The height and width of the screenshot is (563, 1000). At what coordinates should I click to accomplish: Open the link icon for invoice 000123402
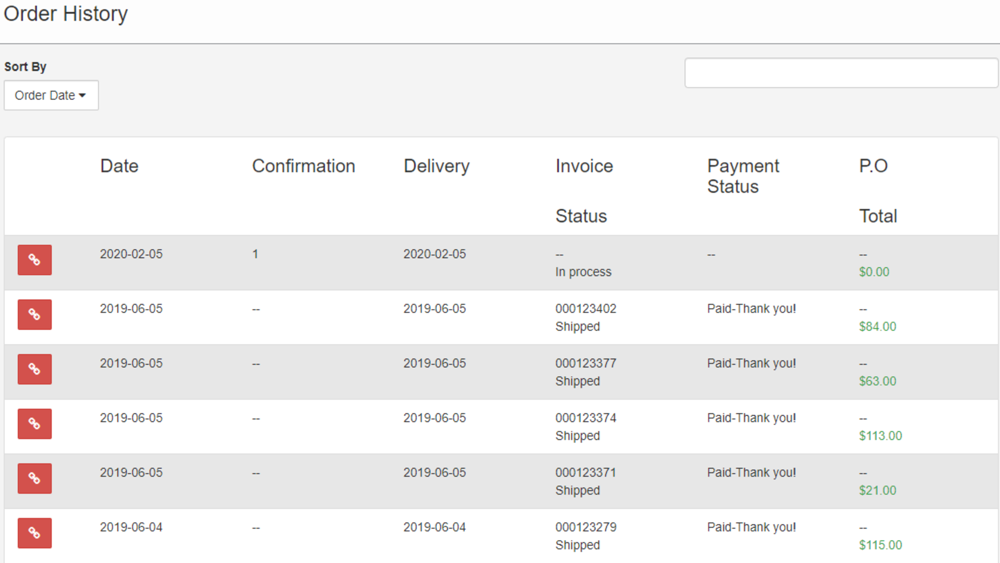[34, 315]
